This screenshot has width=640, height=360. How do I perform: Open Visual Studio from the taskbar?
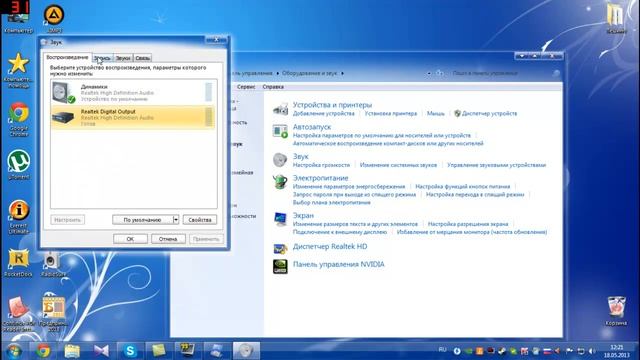pyautogui.click(x=101, y=351)
